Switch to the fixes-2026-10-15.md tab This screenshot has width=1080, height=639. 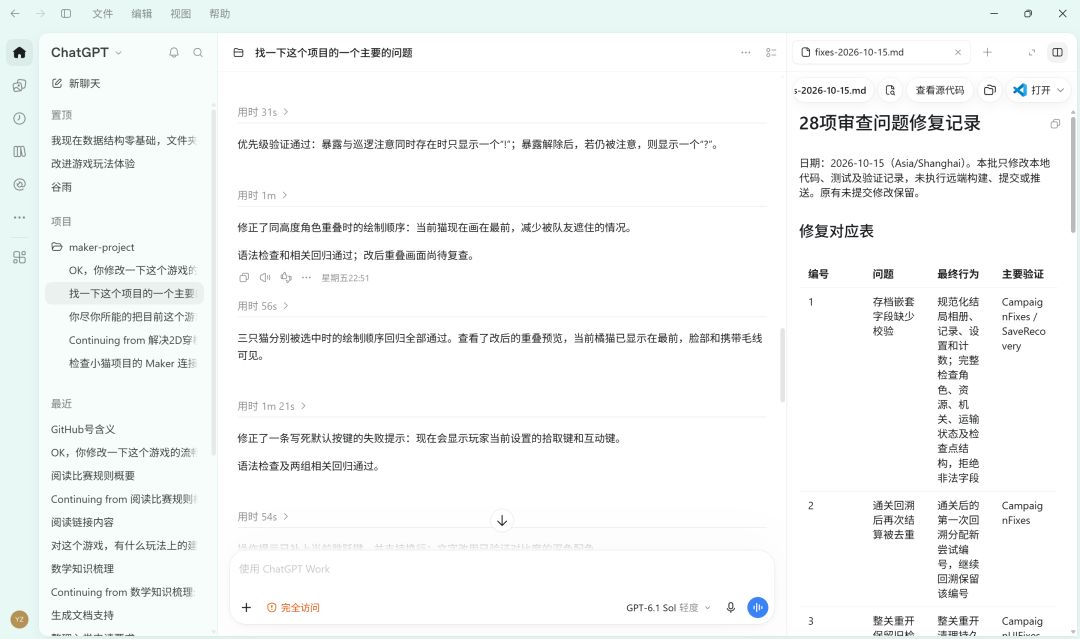[x=882, y=52]
